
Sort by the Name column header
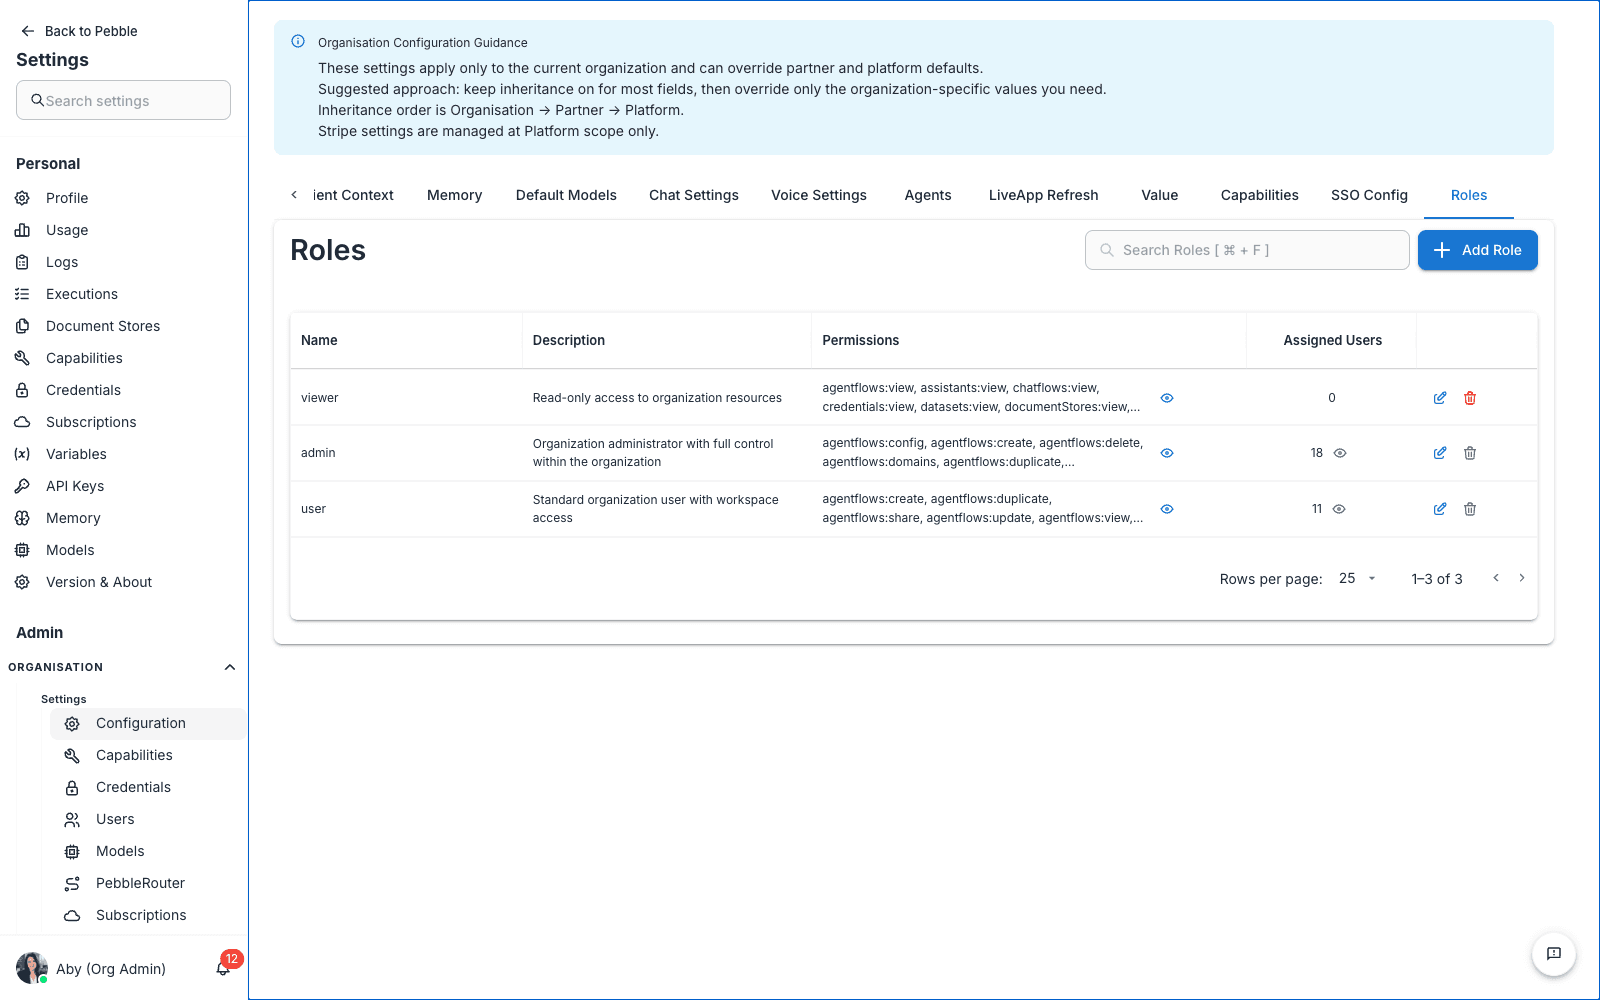[x=319, y=340]
